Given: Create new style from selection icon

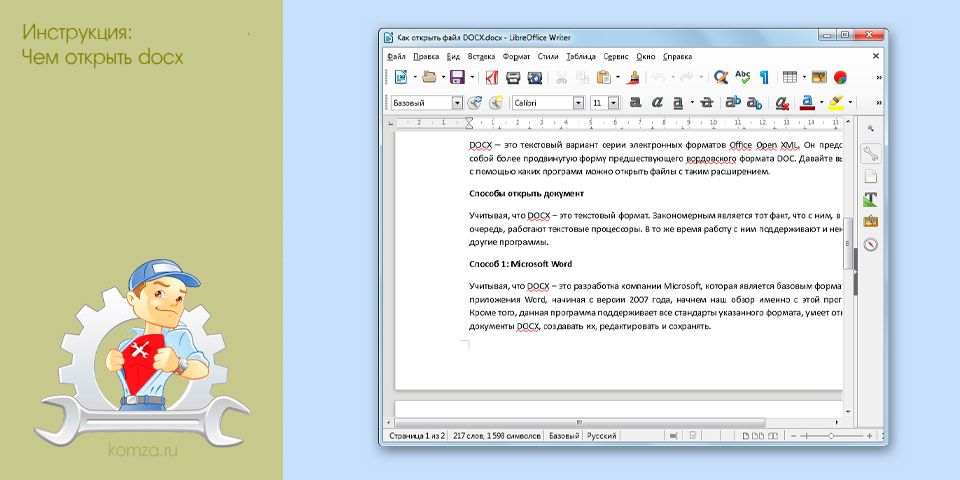Looking at the screenshot, I should [x=495, y=103].
